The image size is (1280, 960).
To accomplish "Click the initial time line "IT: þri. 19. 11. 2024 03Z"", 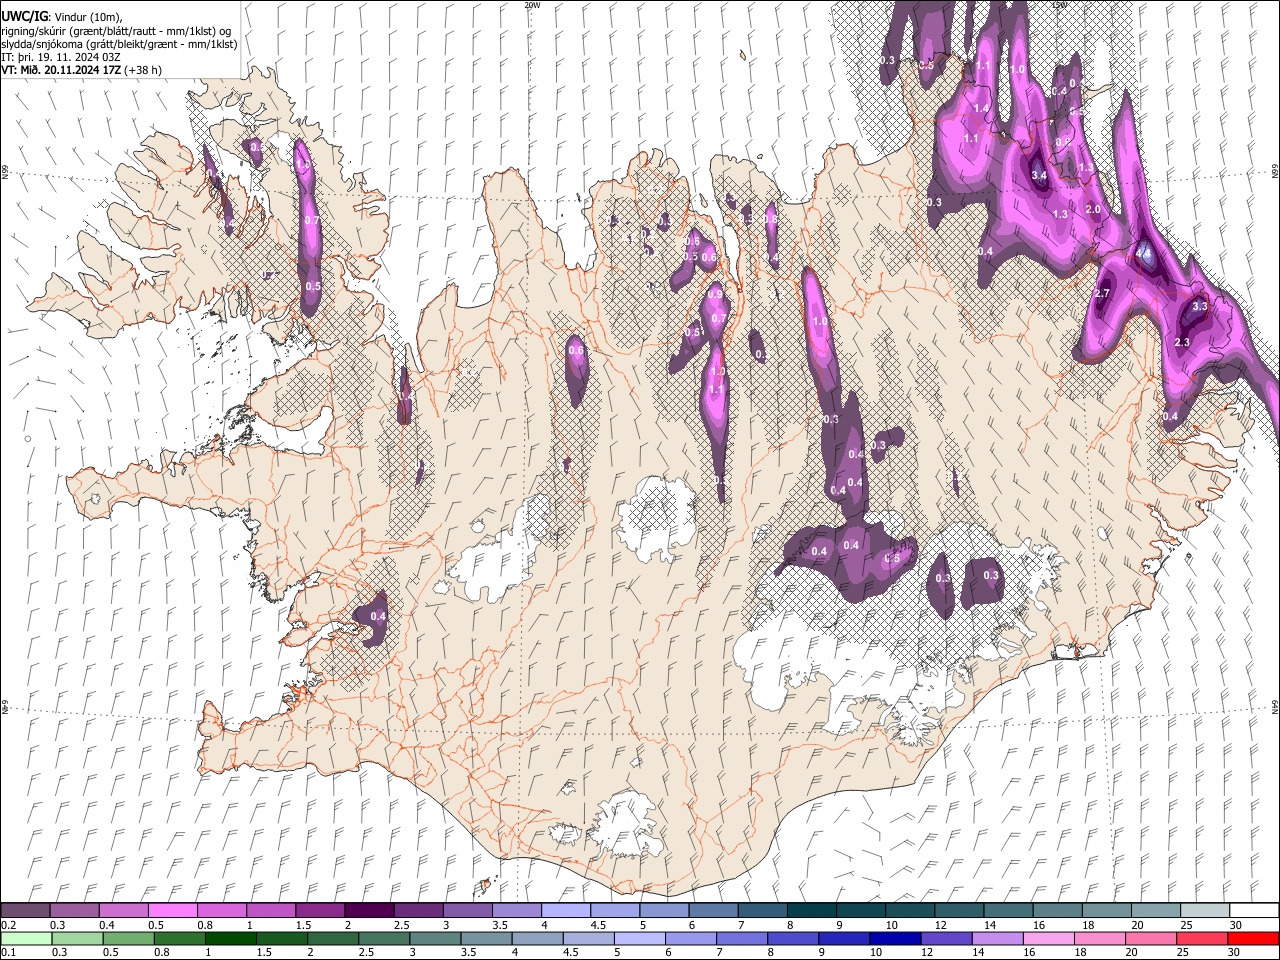I will pyautogui.click(x=61, y=57).
